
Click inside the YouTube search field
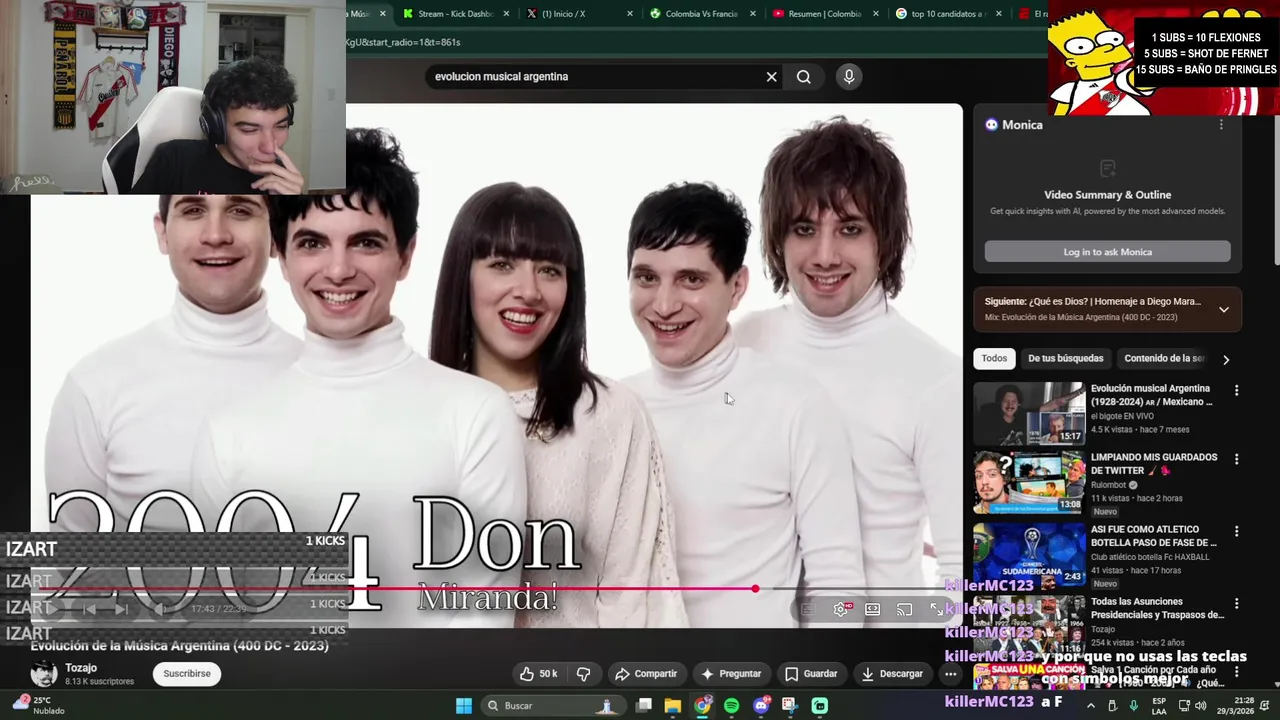(x=595, y=77)
